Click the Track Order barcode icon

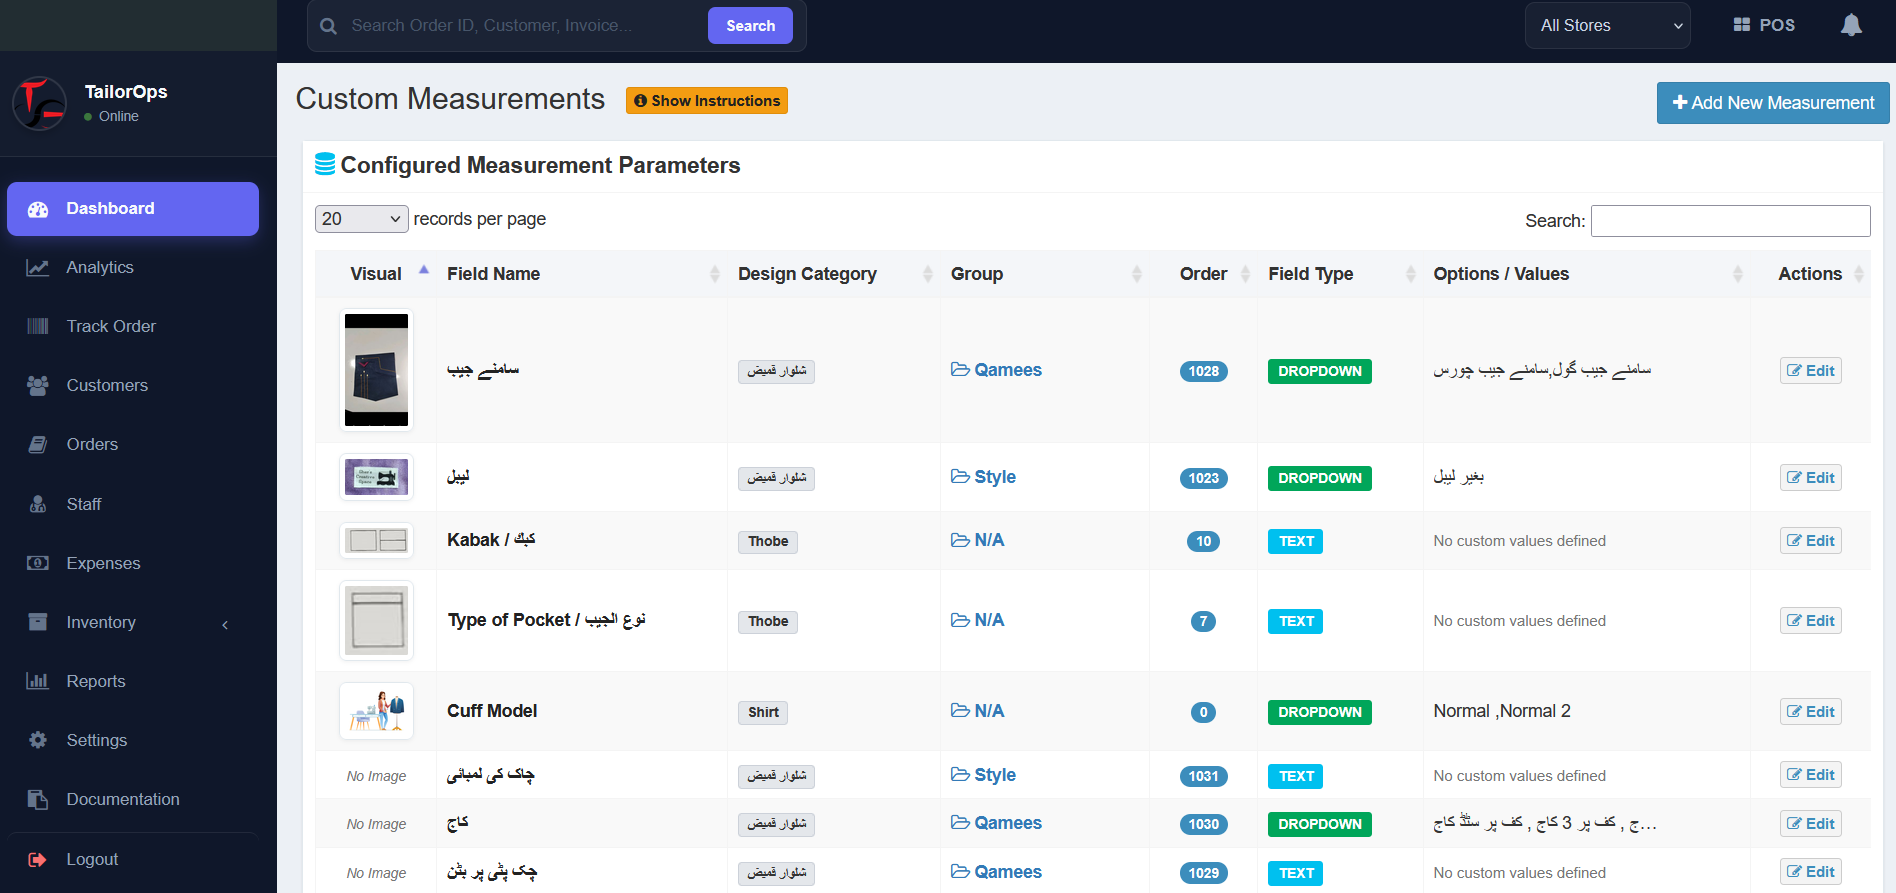[x=38, y=326]
